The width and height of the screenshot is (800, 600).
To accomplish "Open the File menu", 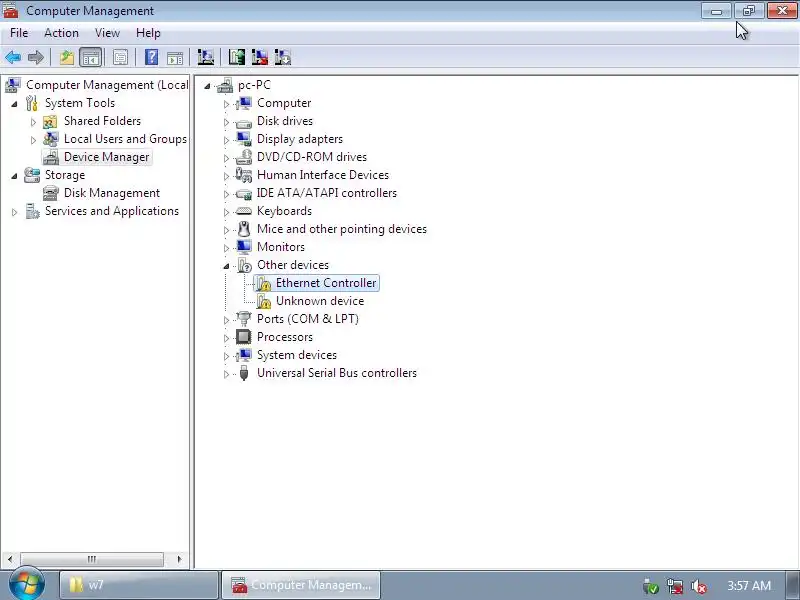I will 19,33.
